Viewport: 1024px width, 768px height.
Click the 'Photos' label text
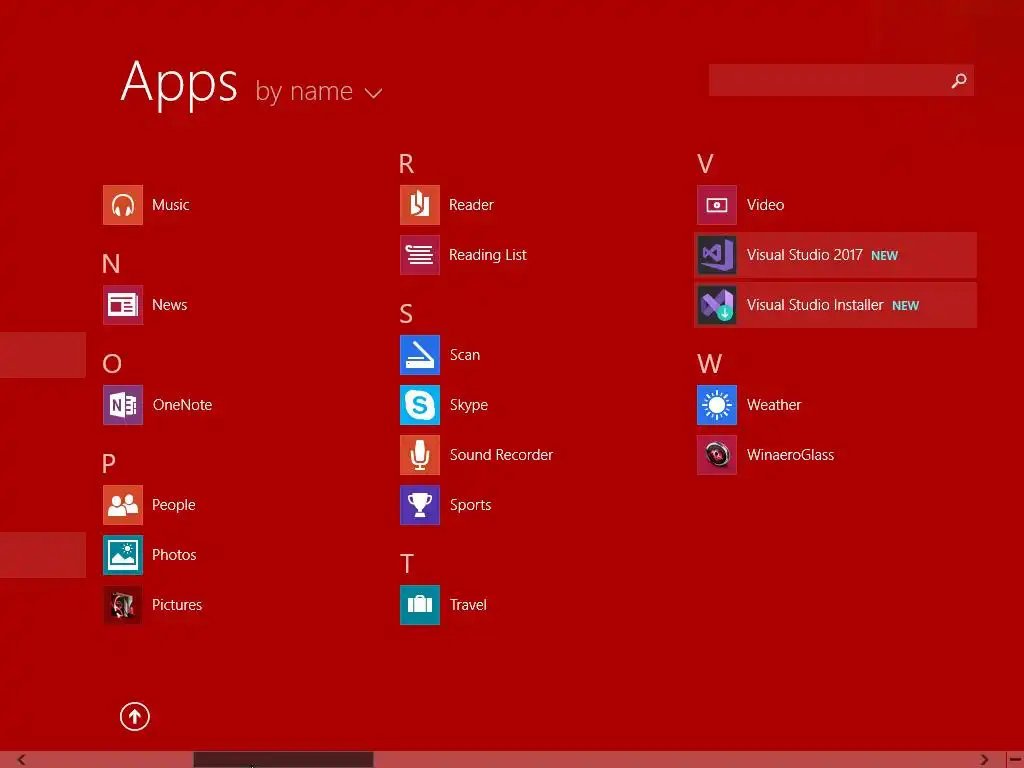(x=174, y=555)
